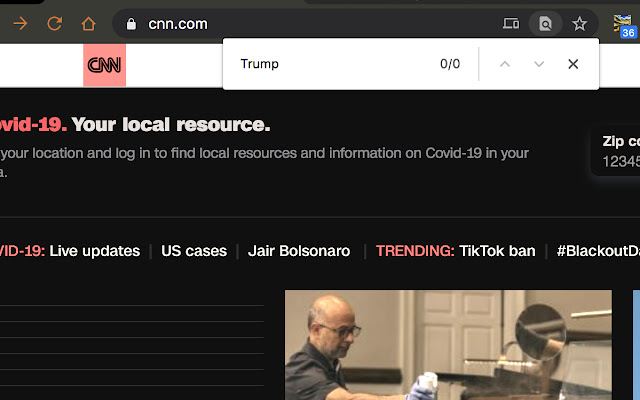Click the Trump search text field
Viewport: 640px width, 400px height.
point(335,64)
